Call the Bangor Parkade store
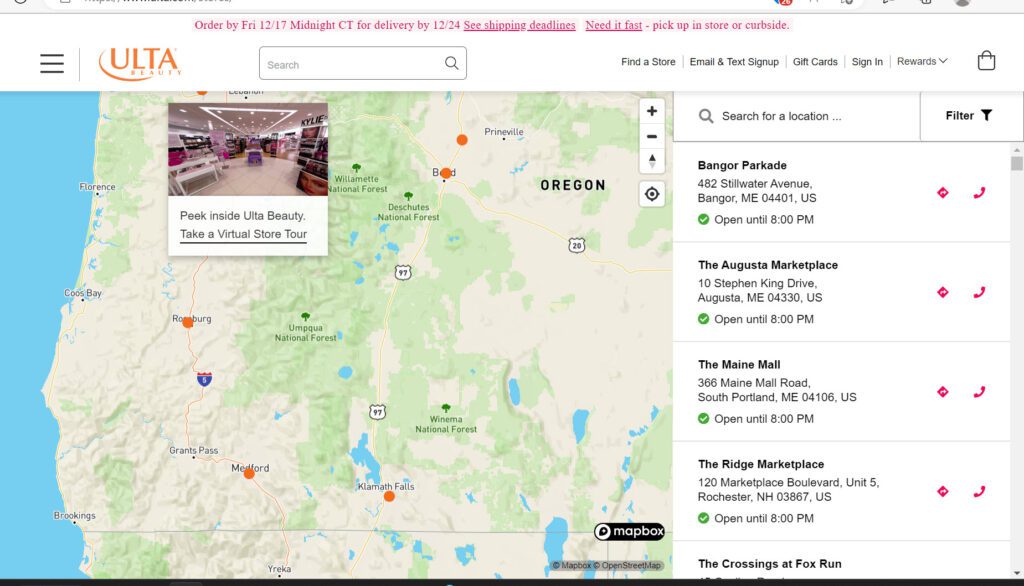The image size is (1024, 586). tap(979, 193)
